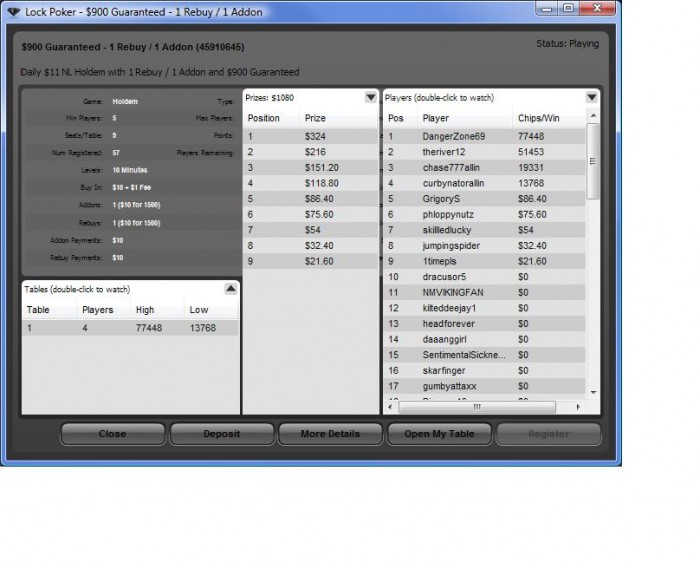The image size is (700, 562).
Task: Click the $324 first place prize
Action: click(315, 136)
